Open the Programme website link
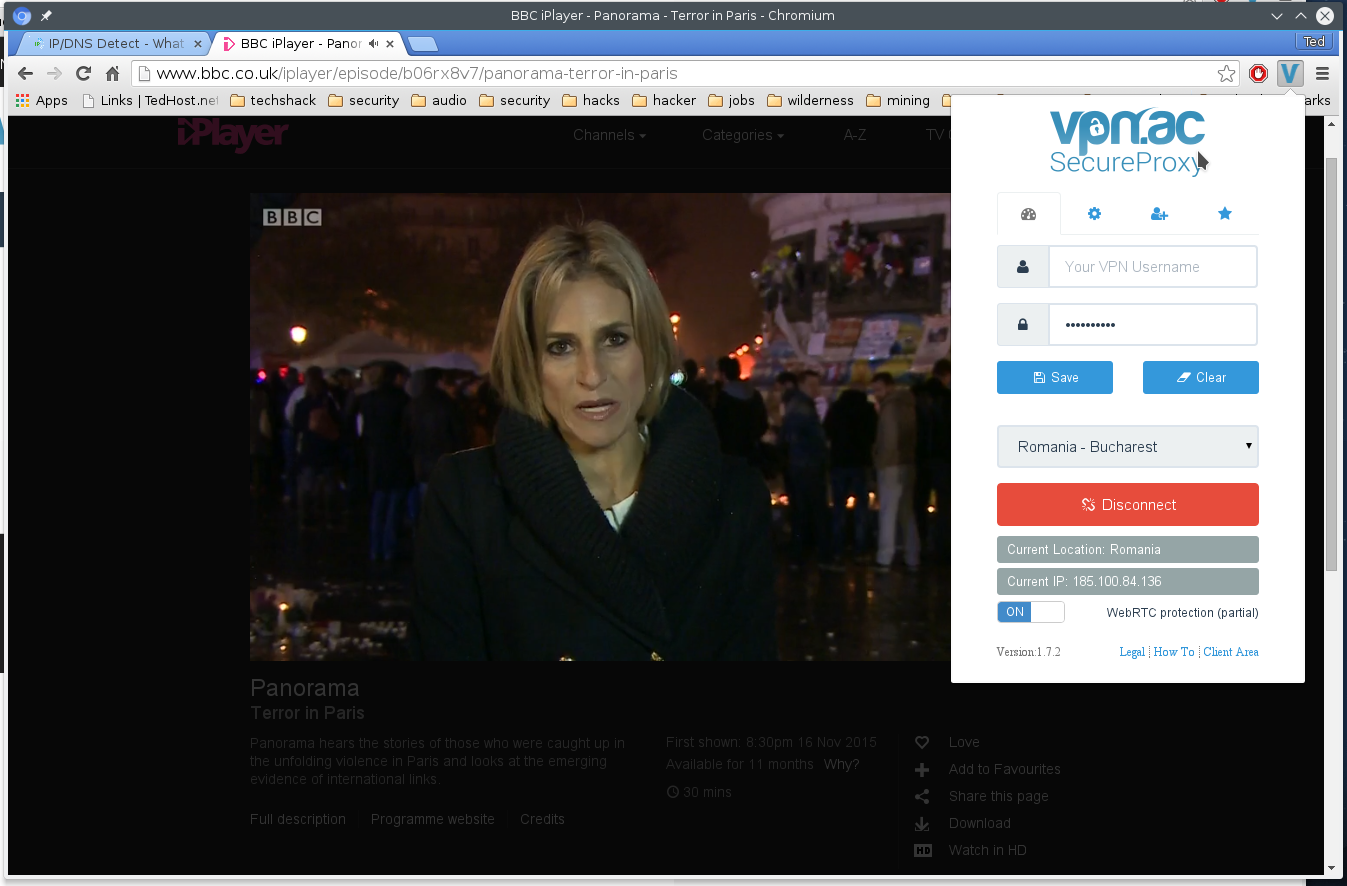1347x886 pixels. tap(433, 819)
